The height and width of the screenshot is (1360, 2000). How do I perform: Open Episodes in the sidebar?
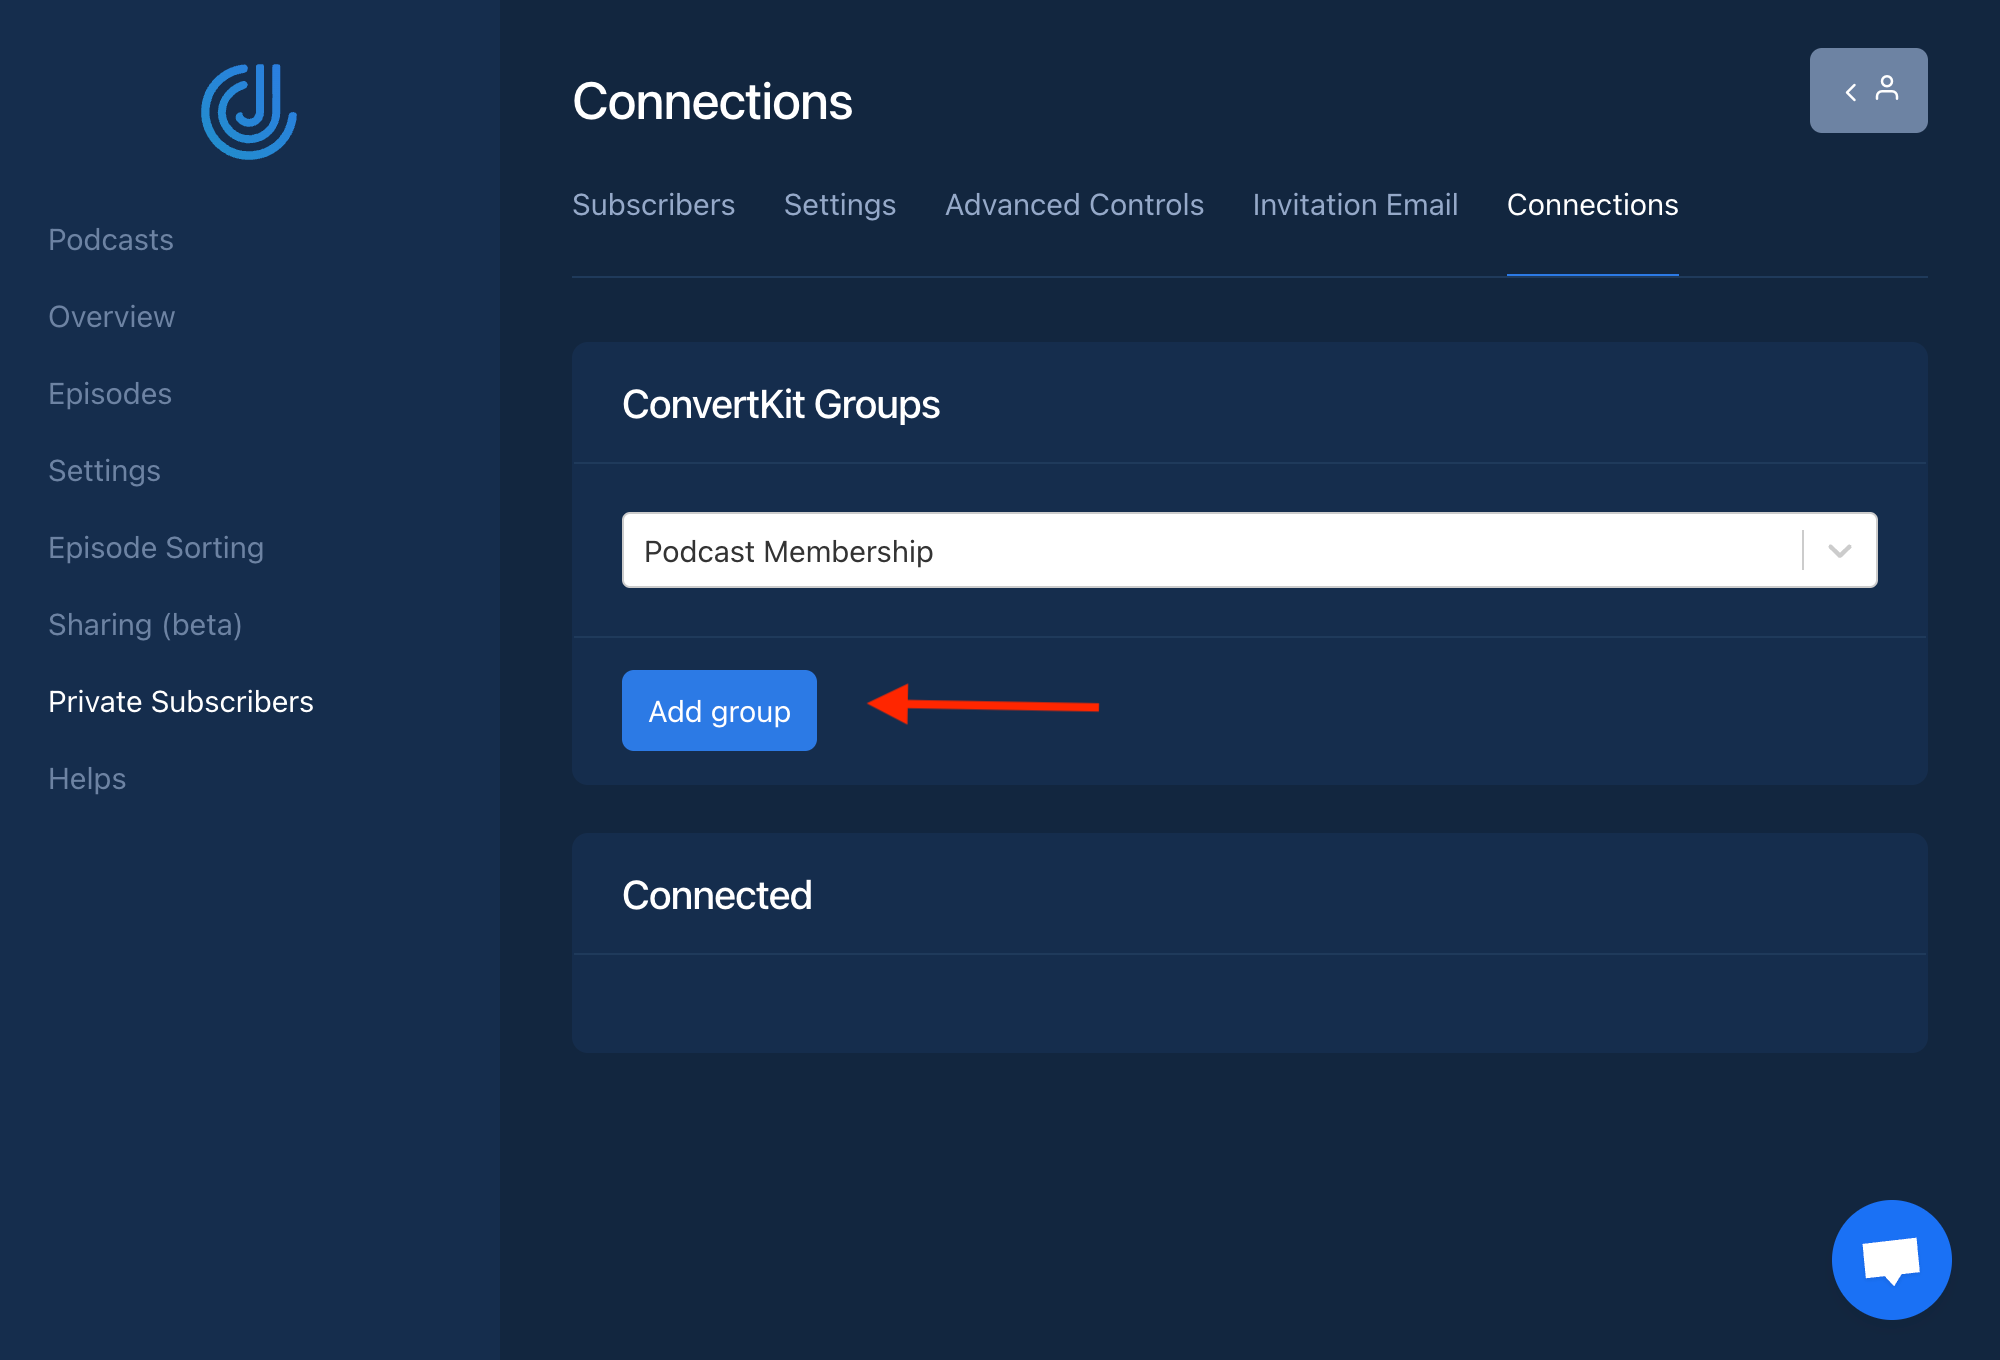[x=110, y=394]
